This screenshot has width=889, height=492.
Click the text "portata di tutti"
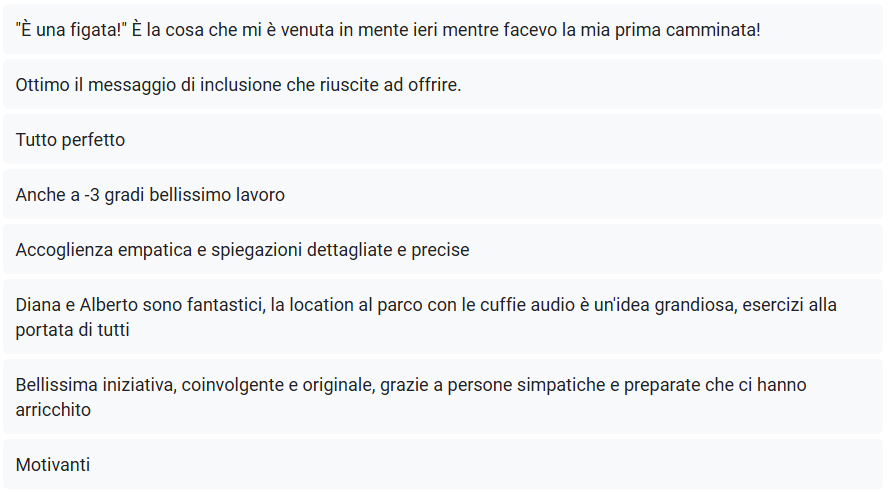[73, 330]
